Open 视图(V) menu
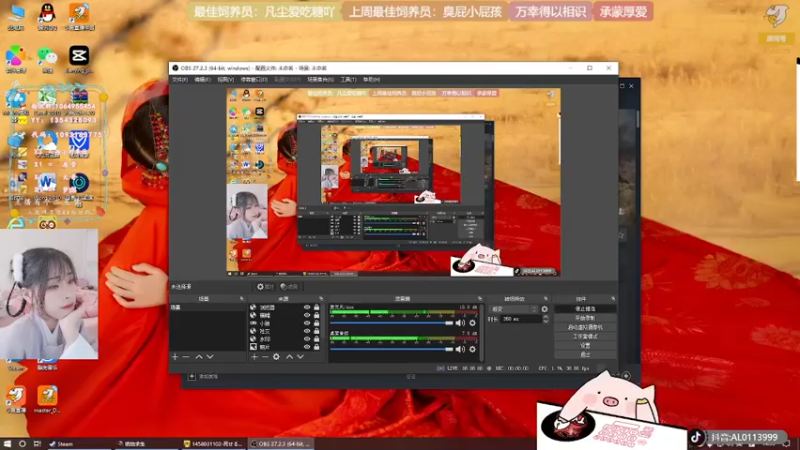Screen dimensions: 800x450 tap(226, 80)
